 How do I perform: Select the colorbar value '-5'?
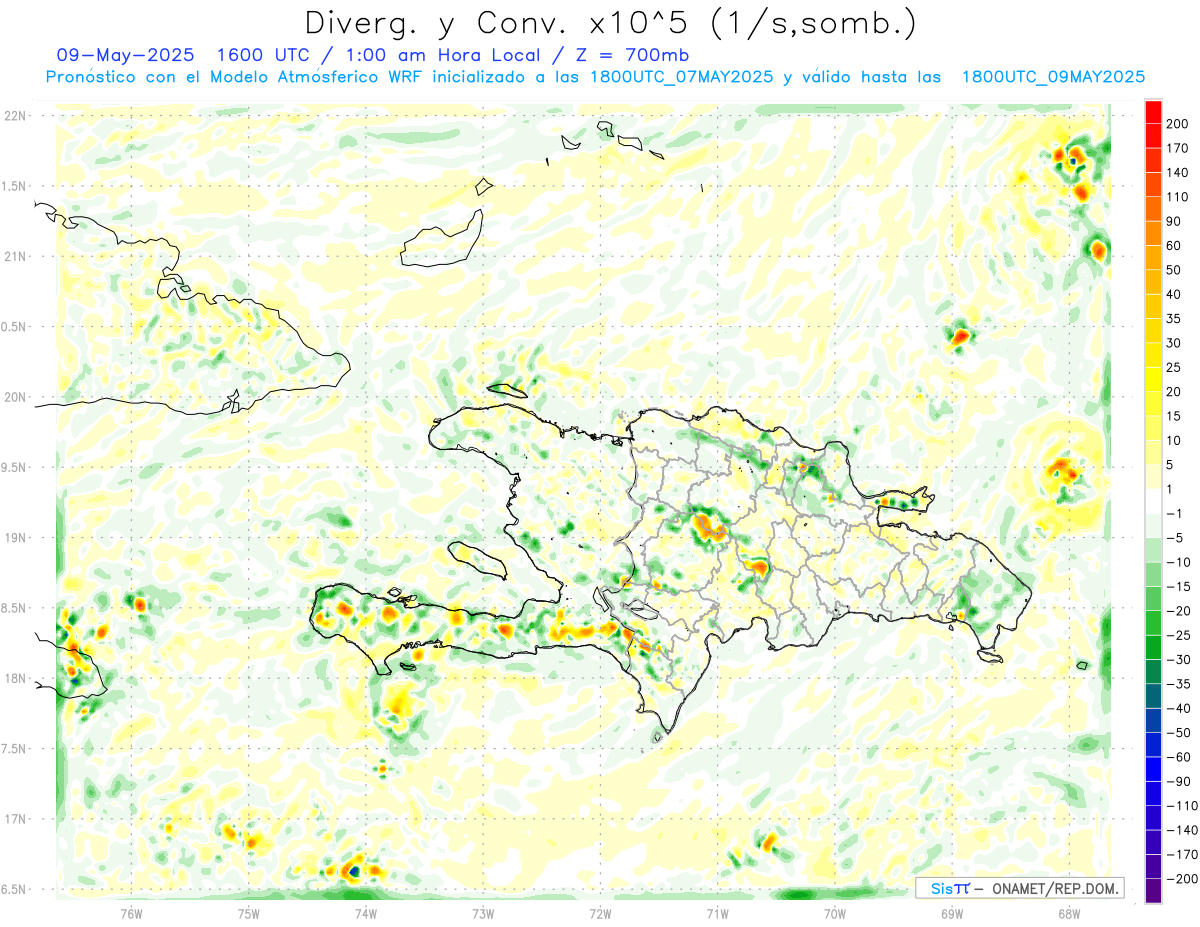[1175, 538]
